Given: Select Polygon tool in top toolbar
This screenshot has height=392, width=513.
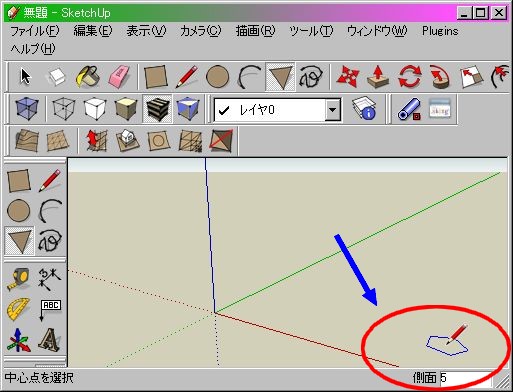Looking at the screenshot, I should pyautogui.click(x=280, y=77).
